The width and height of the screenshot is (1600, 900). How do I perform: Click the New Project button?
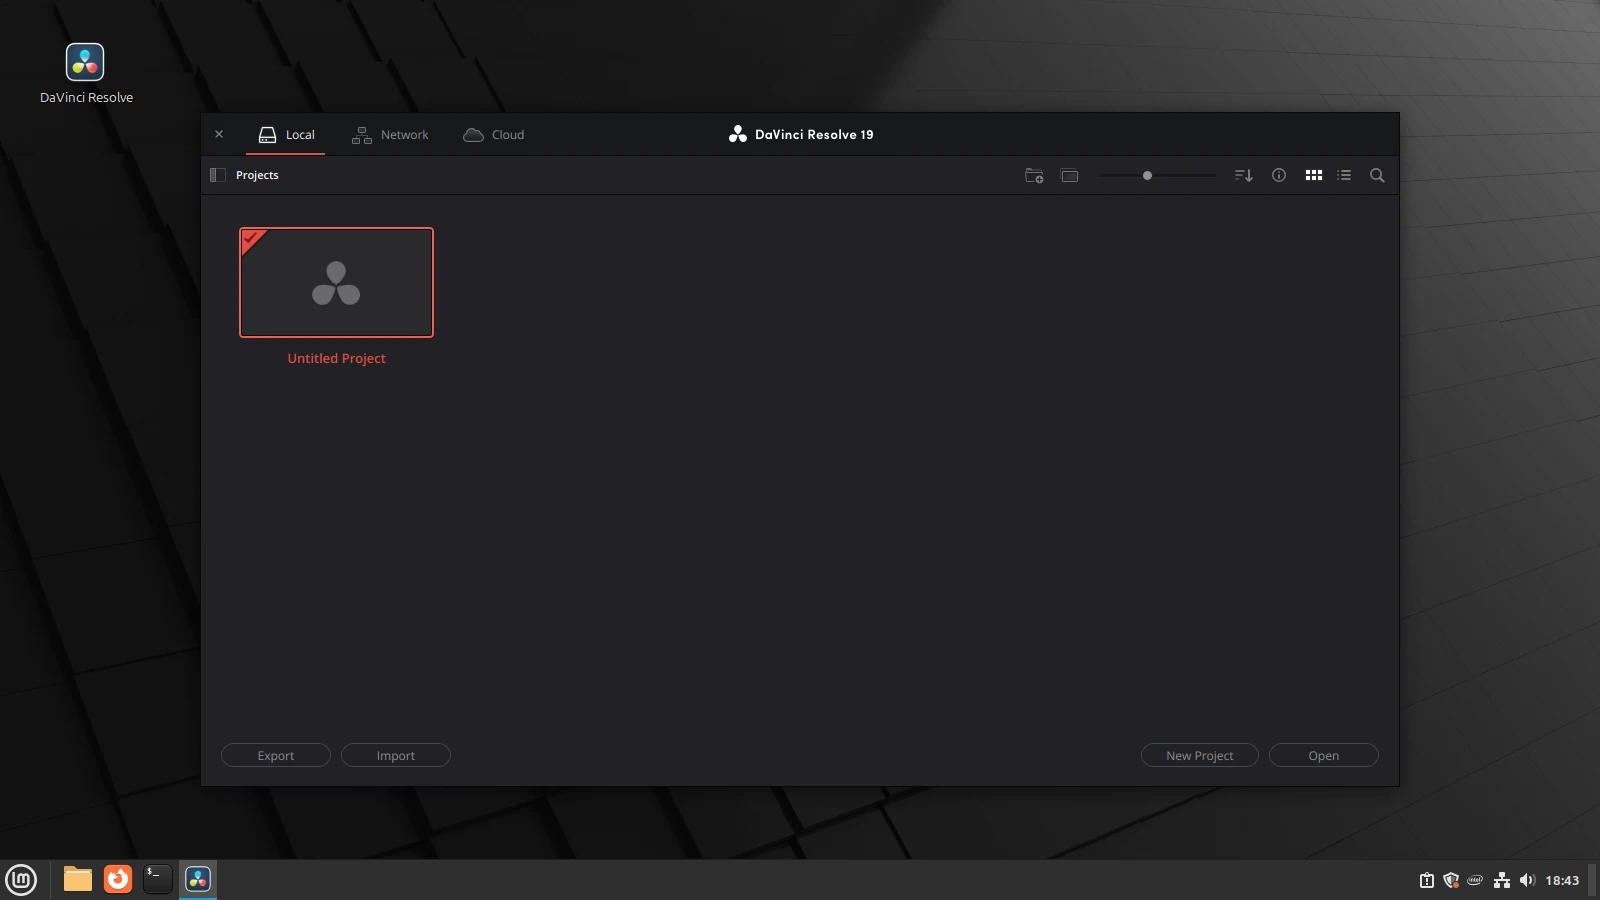[1199, 755]
